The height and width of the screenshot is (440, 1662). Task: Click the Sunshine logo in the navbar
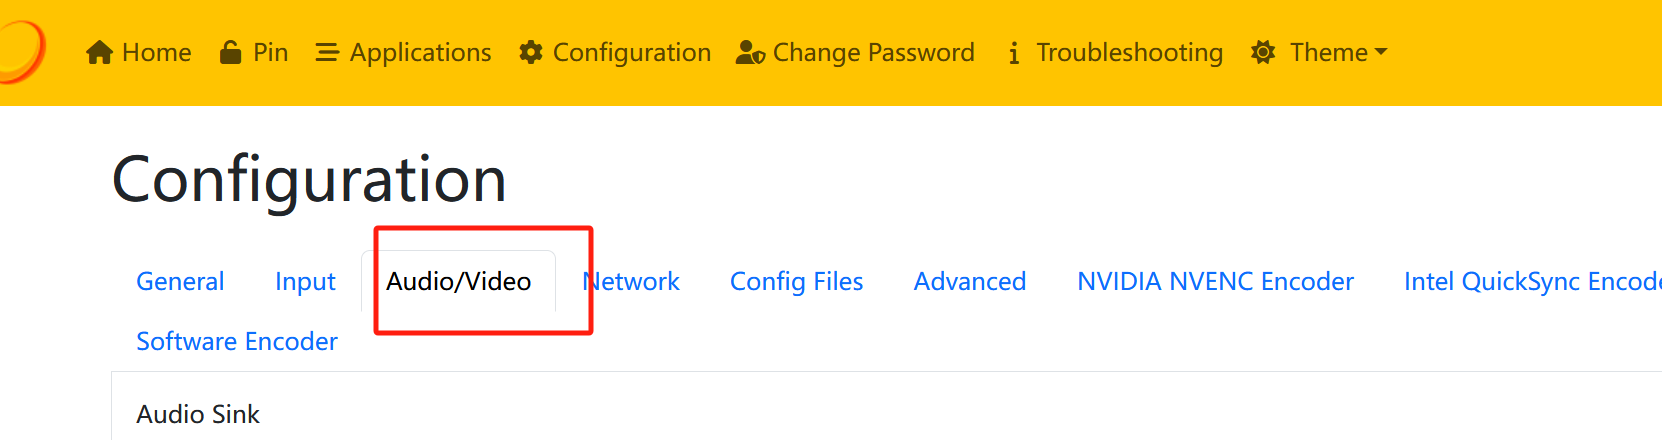[x=20, y=52]
